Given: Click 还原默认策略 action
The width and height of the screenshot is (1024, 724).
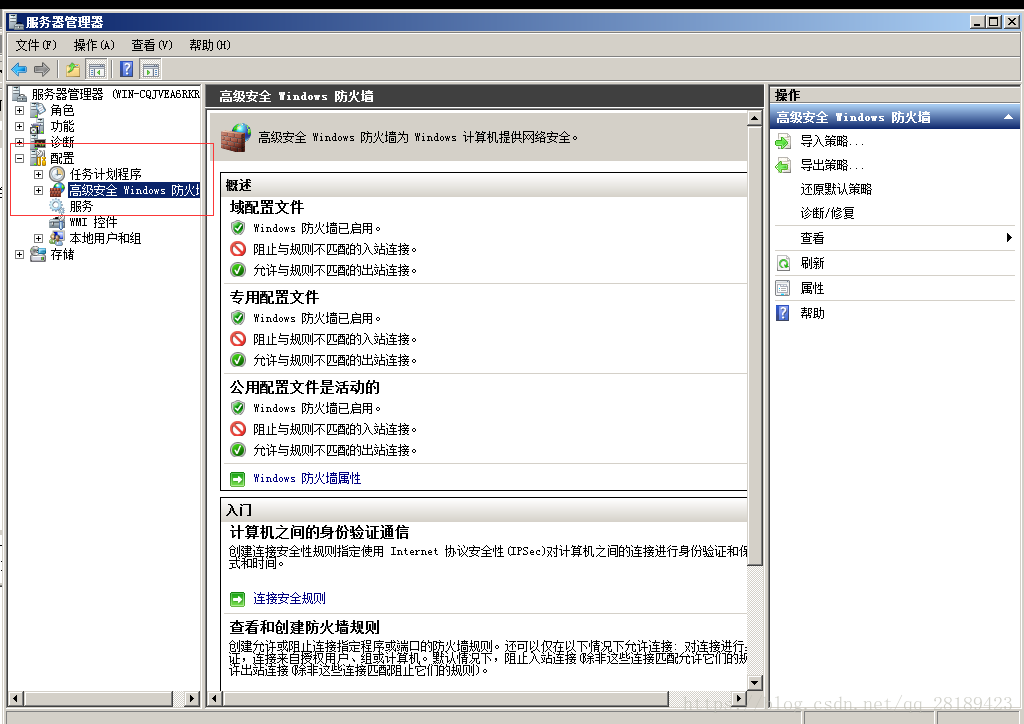Looking at the screenshot, I should point(836,189).
